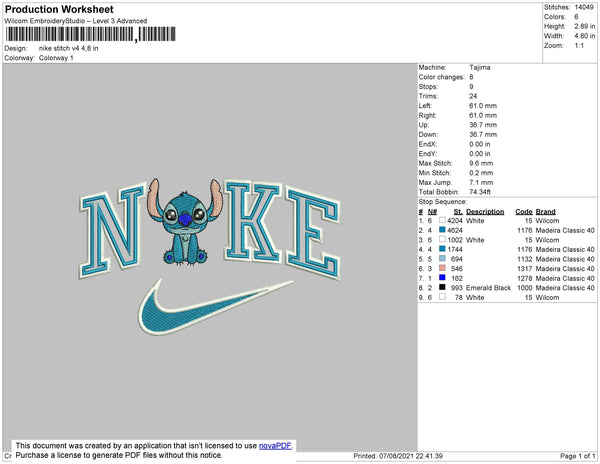Click the Trims value 24
The width and height of the screenshot is (600, 464).
(x=473, y=96)
